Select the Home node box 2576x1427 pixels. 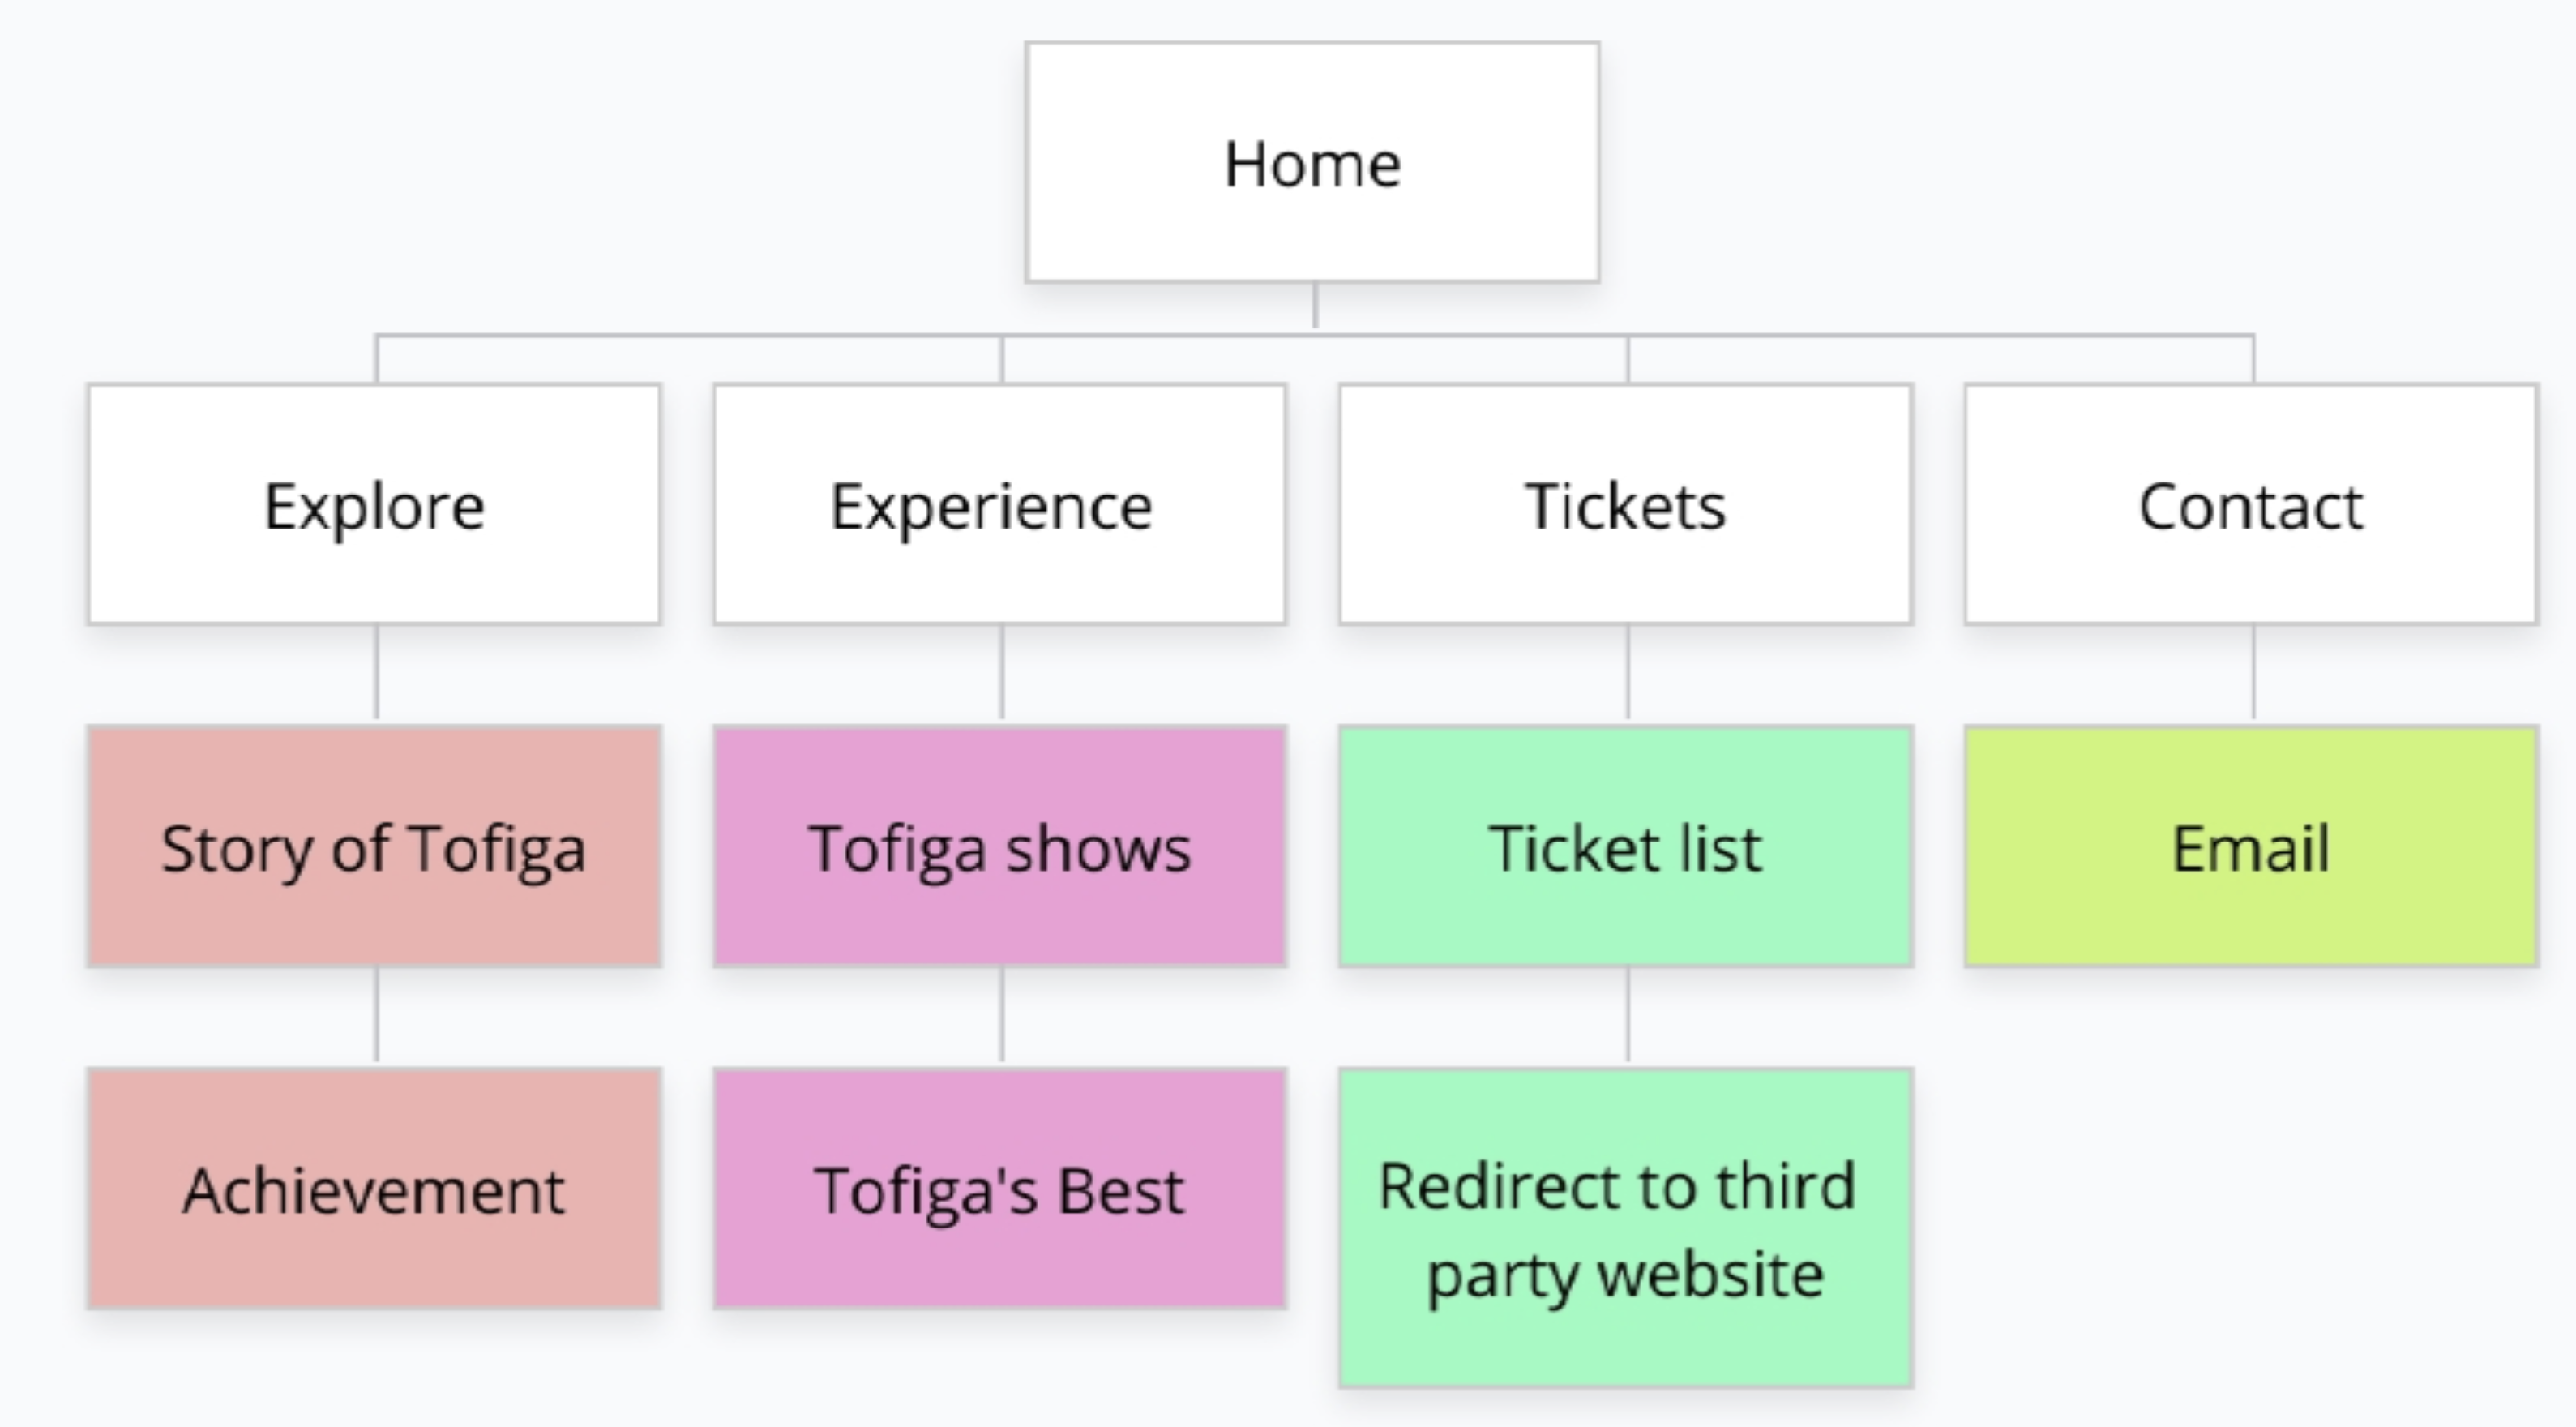pyautogui.click(x=1312, y=162)
